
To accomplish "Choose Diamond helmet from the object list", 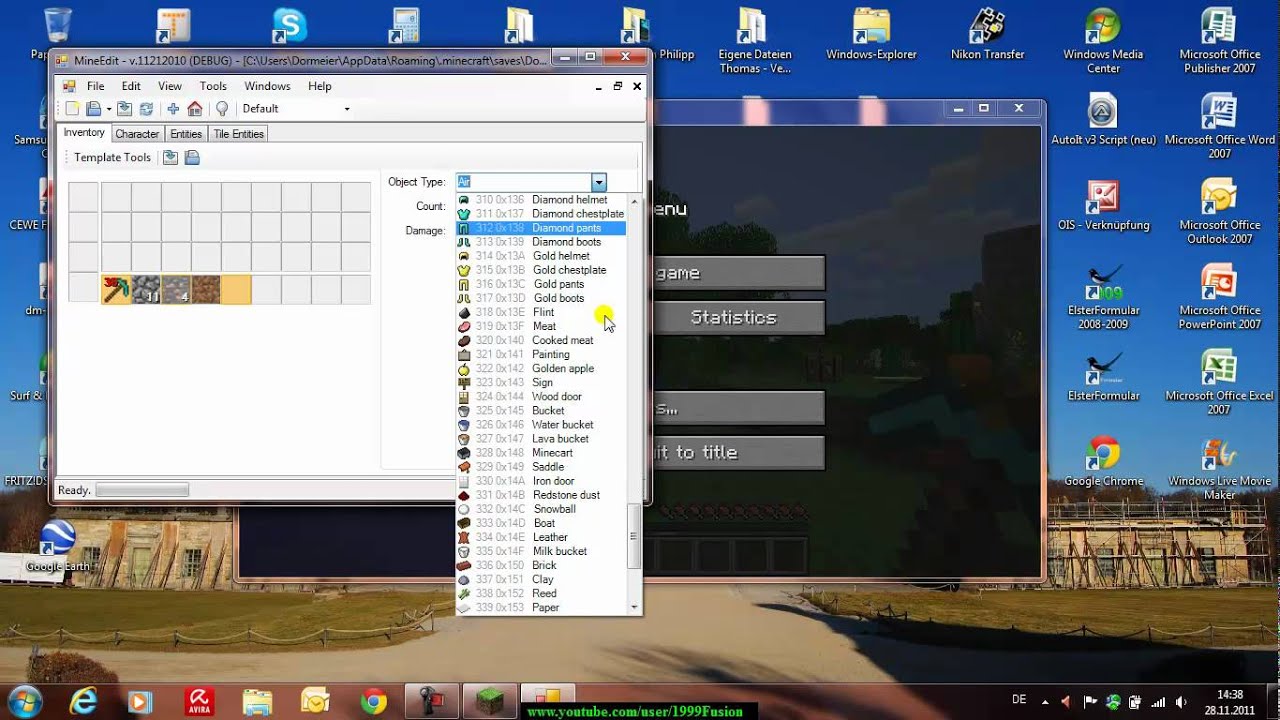I will (x=541, y=200).
